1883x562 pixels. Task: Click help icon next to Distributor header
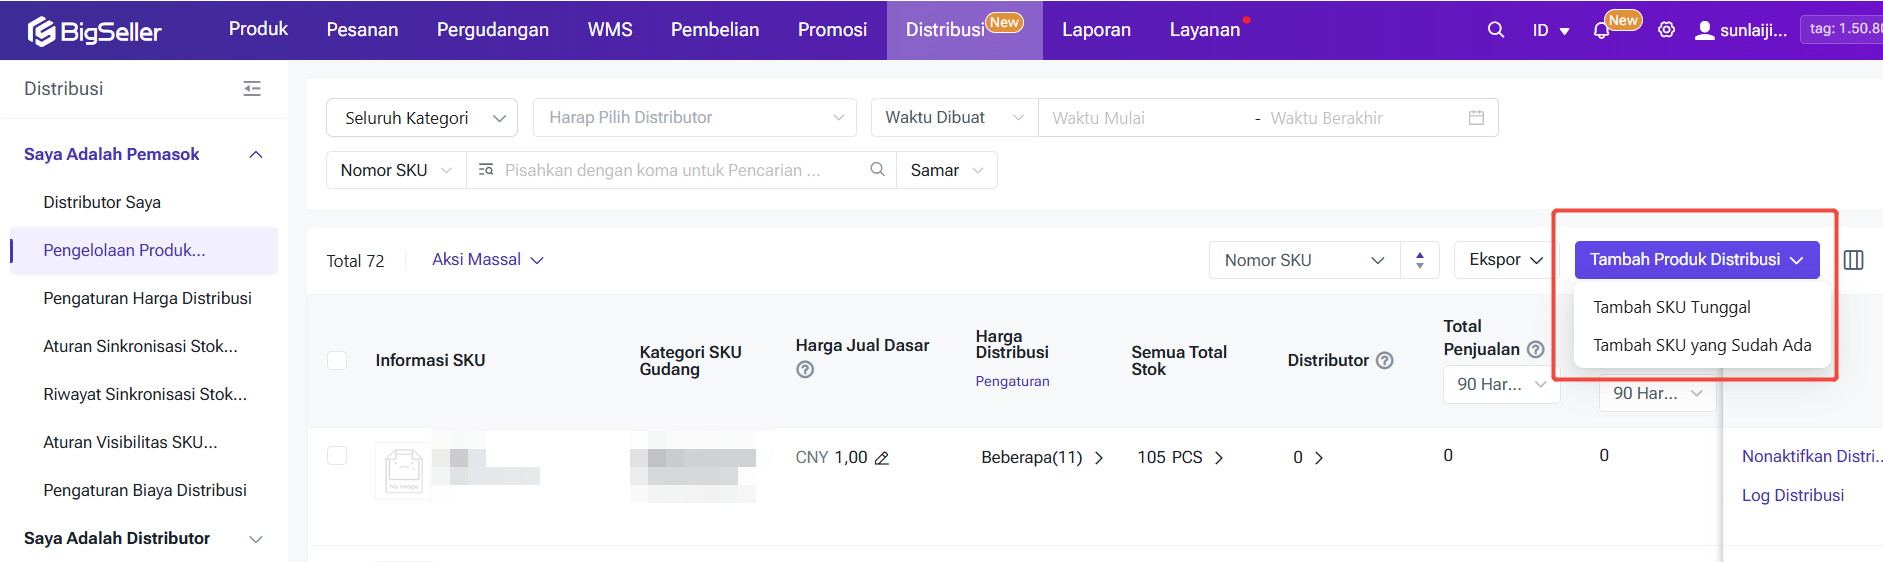(1385, 360)
